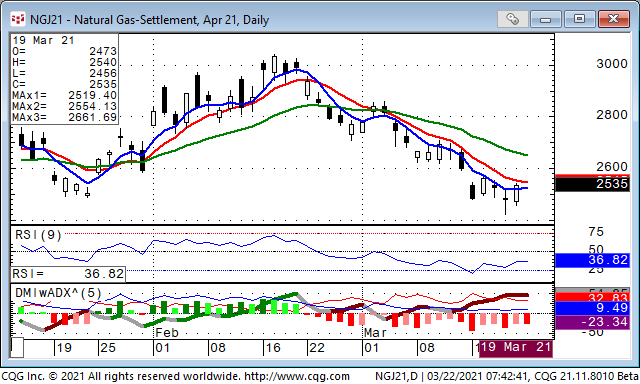Select the 19 Mar 21 date cursor label
Screen dimensions: 640x384
516,348
